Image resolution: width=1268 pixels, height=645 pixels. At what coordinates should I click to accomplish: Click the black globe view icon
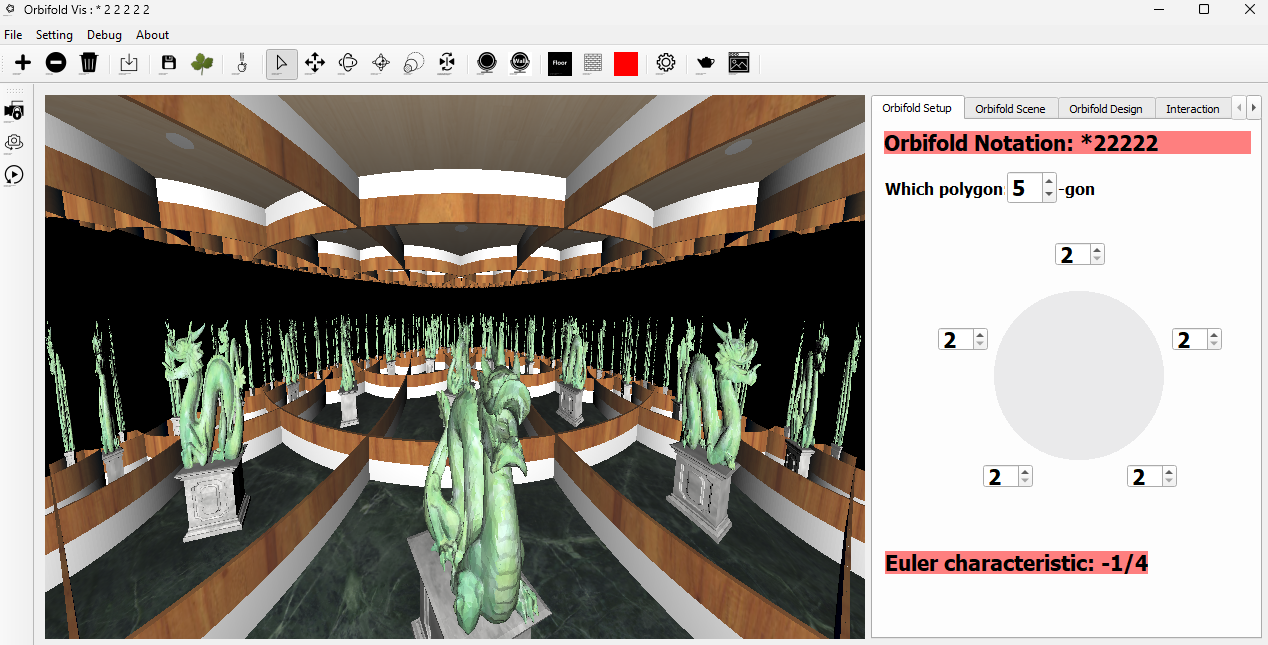(x=487, y=63)
